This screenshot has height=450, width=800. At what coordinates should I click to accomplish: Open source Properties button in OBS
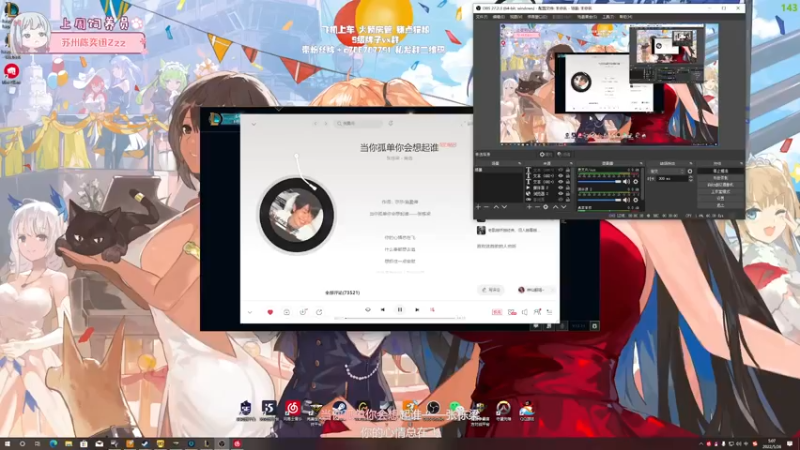coord(546,154)
